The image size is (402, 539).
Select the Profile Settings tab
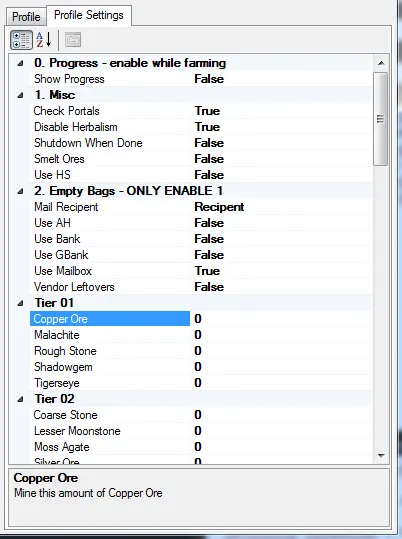click(x=89, y=15)
